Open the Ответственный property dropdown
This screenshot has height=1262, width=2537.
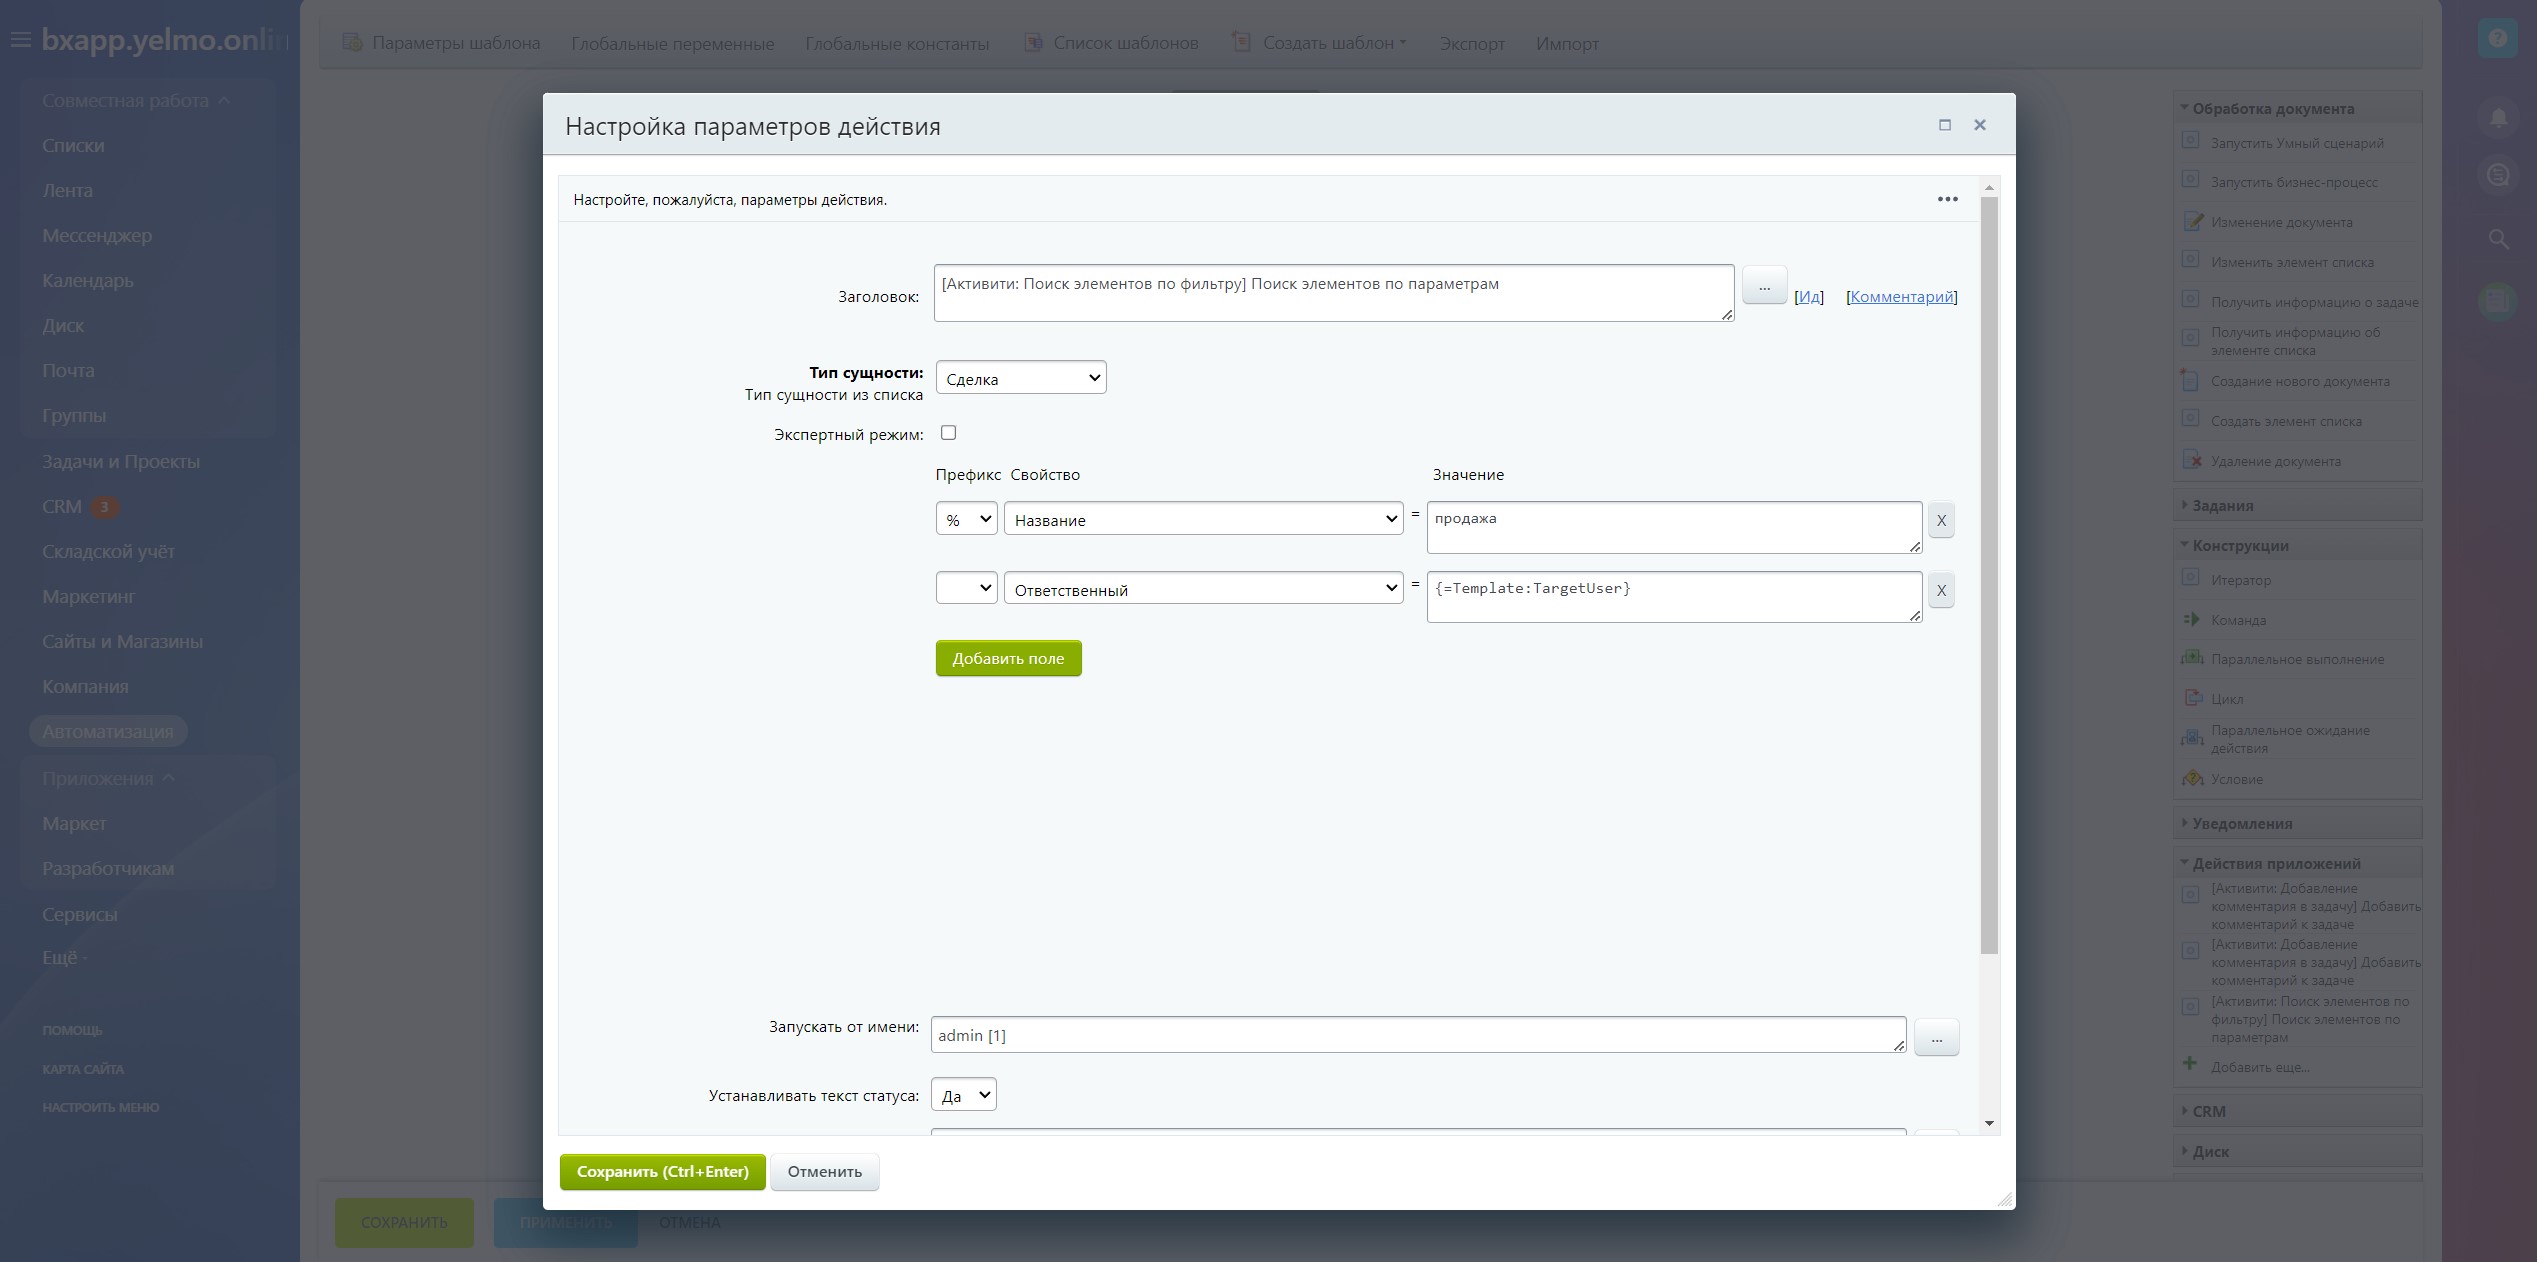[x=1203, y=589]
